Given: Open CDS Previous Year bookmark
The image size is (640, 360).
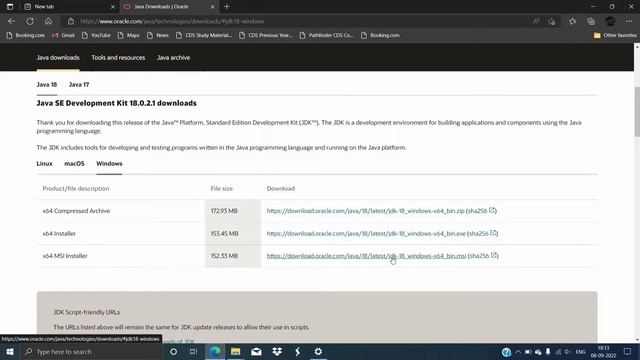Looking at the screenshot, I should click(x=266, y=36).
